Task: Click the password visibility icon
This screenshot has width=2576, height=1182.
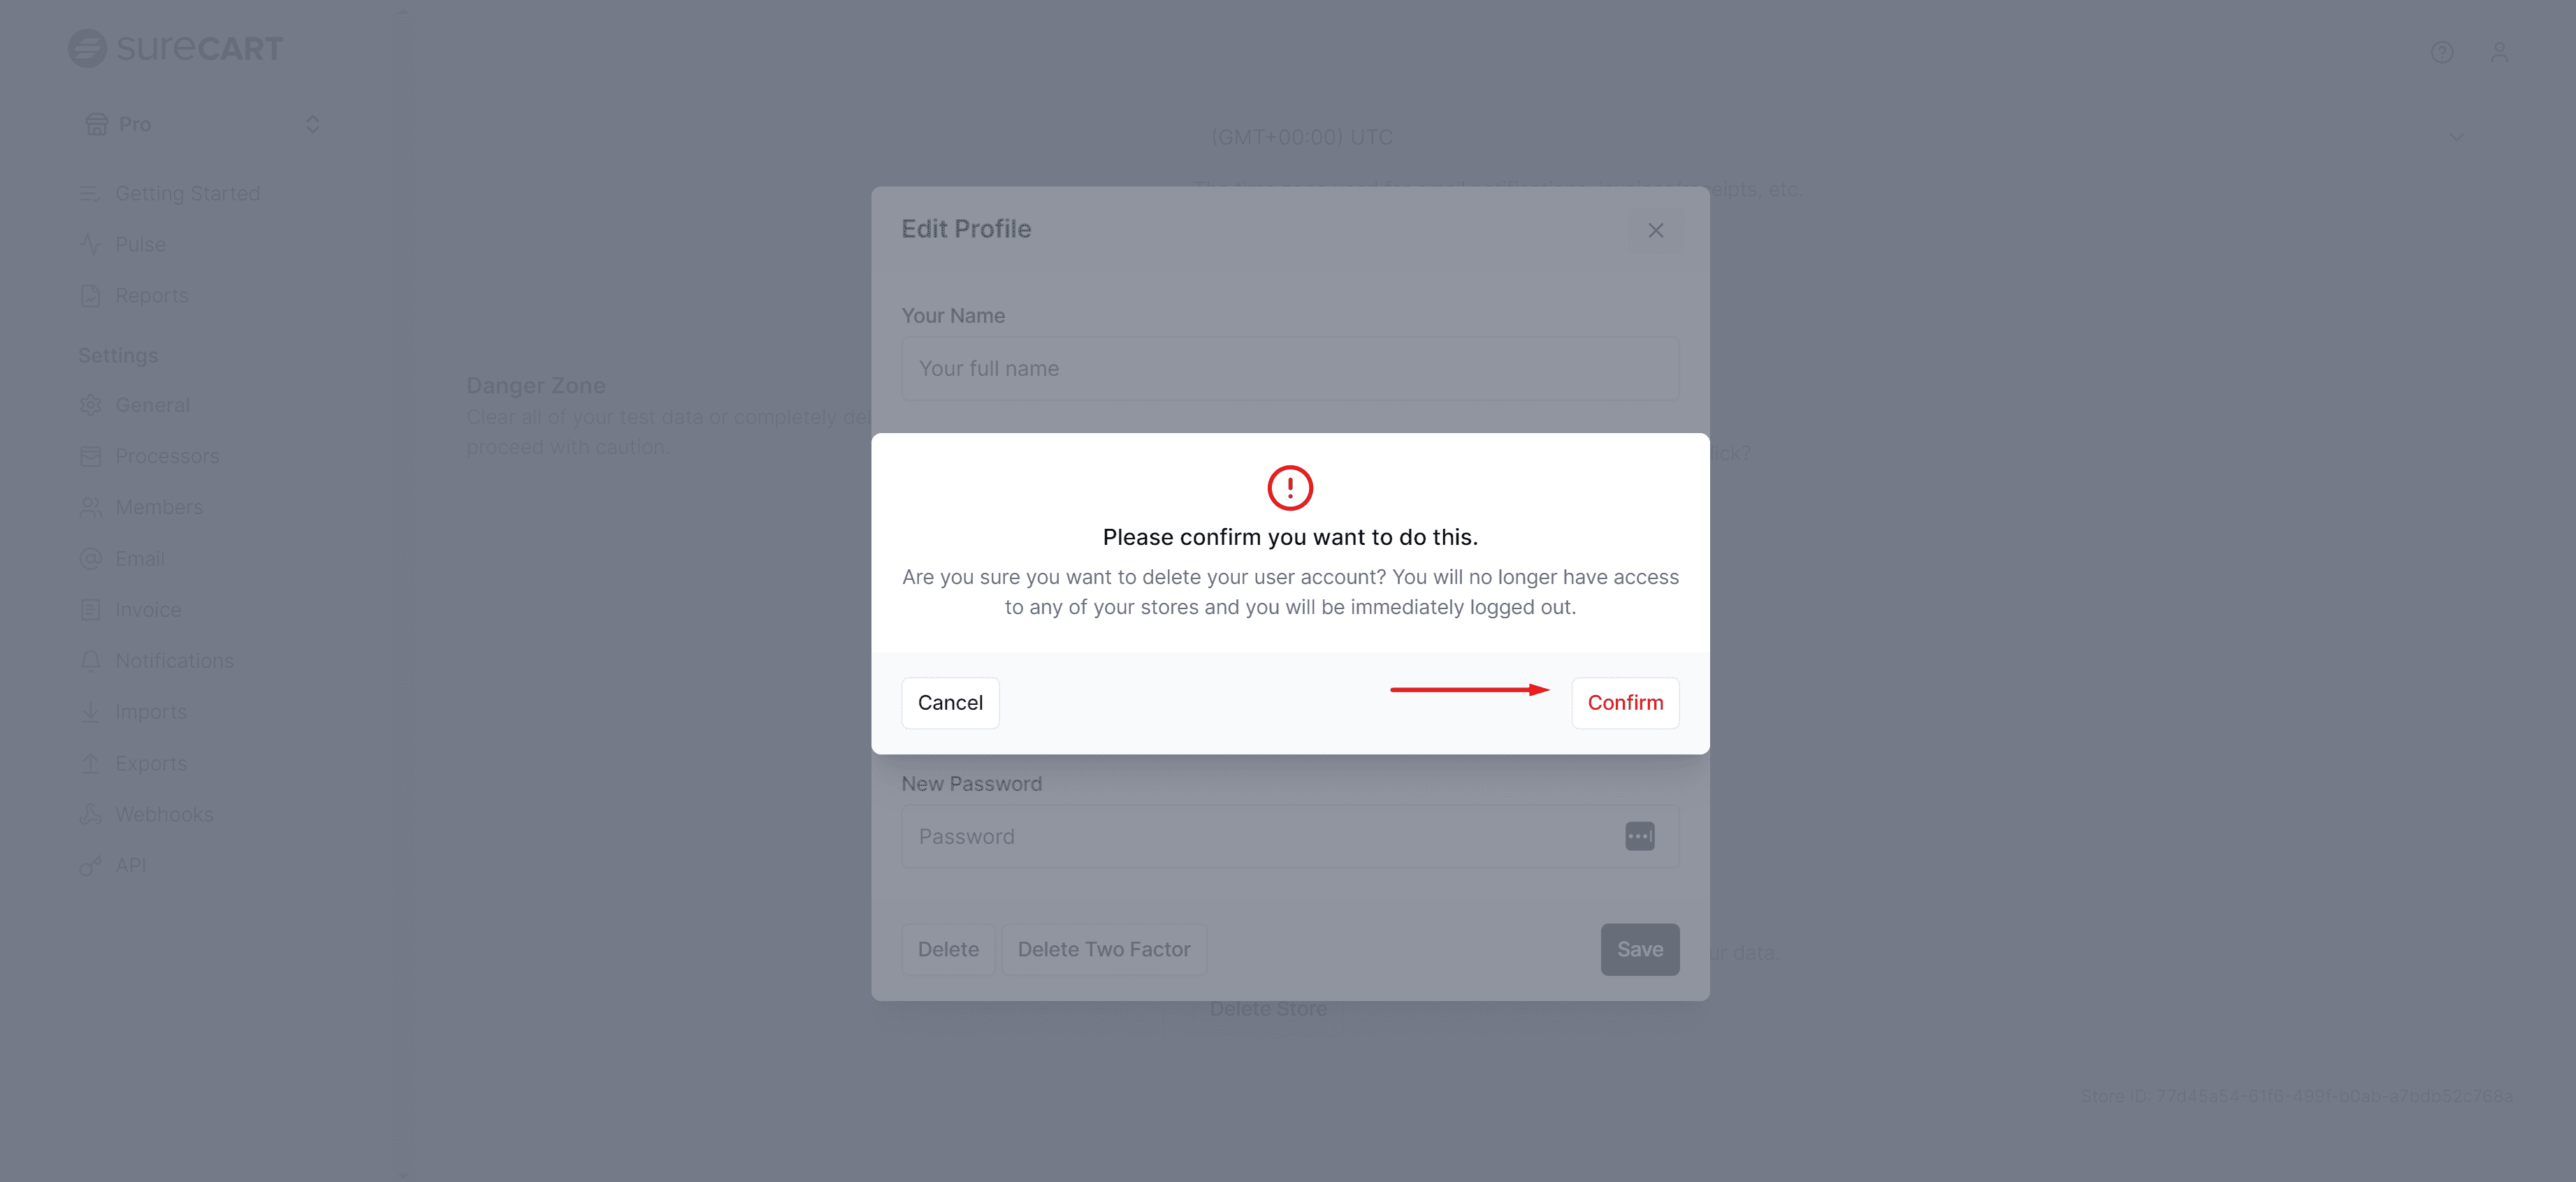Action: coord(1639,836)
